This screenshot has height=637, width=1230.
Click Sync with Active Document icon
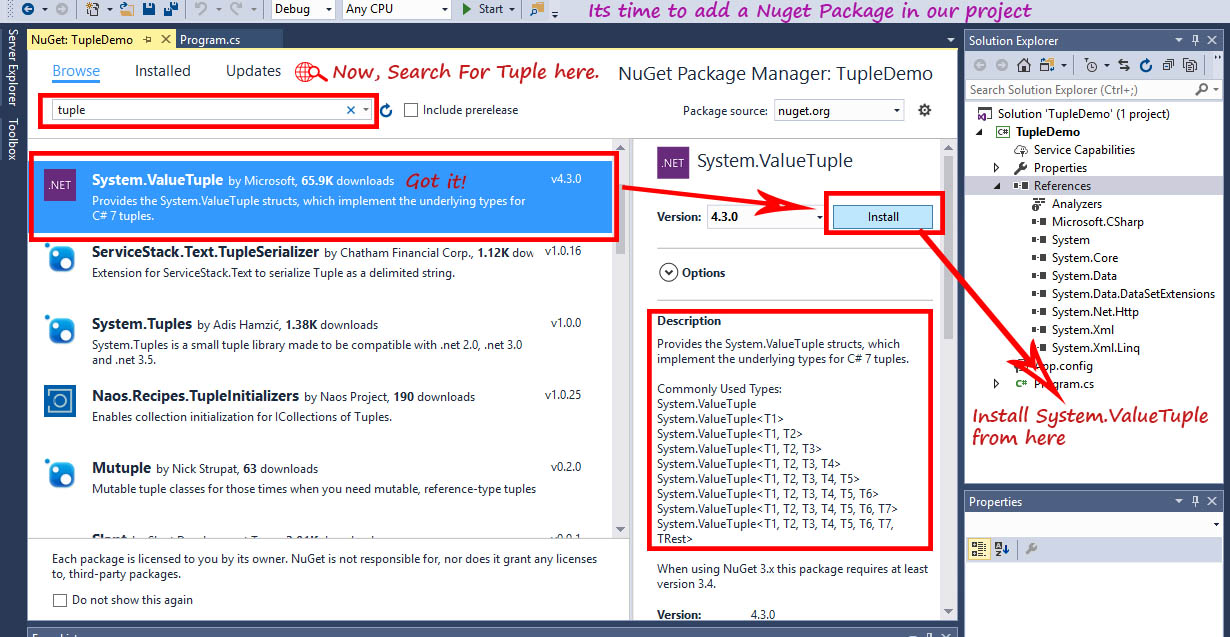[1124, 65]
